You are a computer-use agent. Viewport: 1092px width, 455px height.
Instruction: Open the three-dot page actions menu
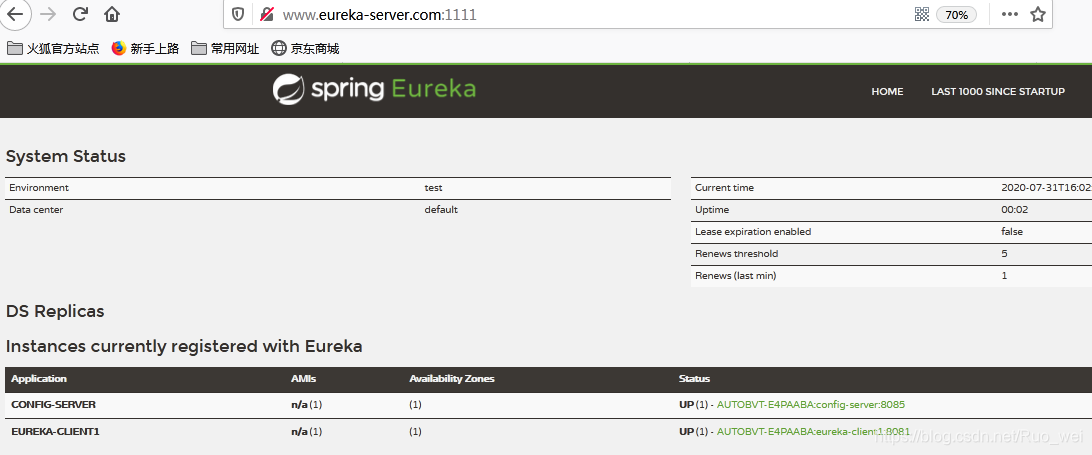point(1010,14)
